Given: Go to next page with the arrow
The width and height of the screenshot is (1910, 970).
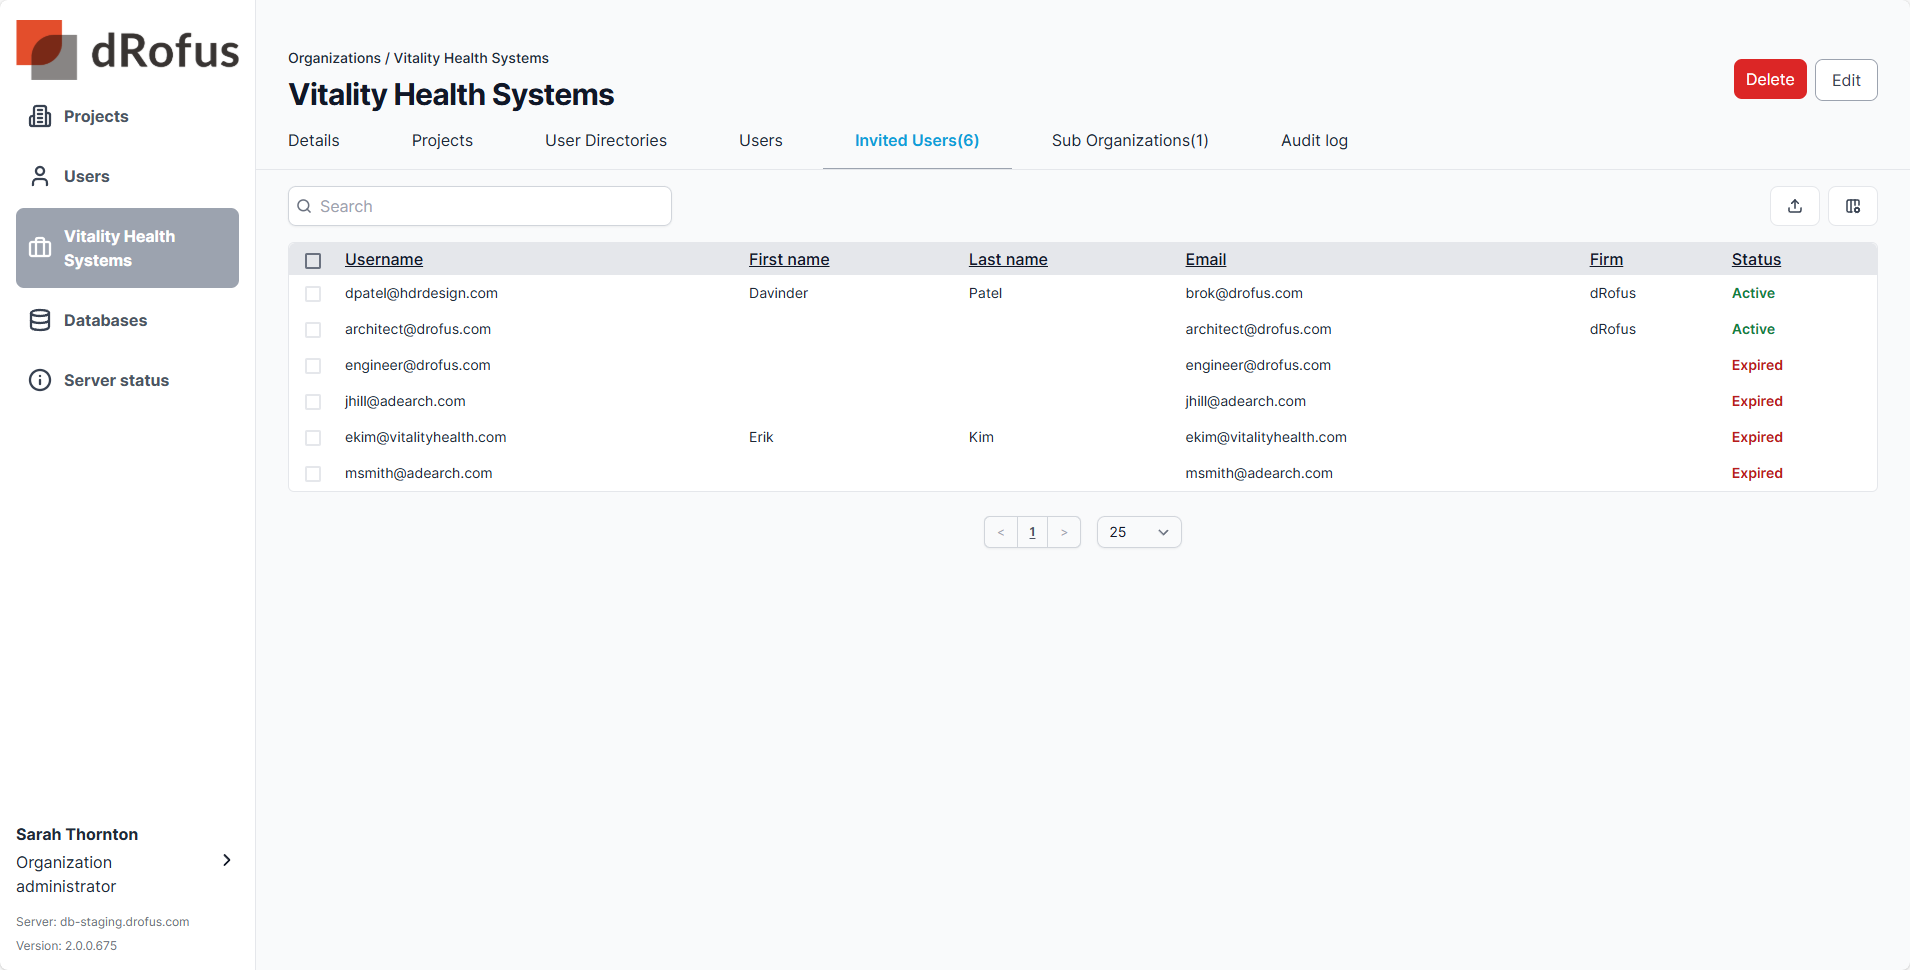Looking at the screenshot, I should [x=1064, y=532].
